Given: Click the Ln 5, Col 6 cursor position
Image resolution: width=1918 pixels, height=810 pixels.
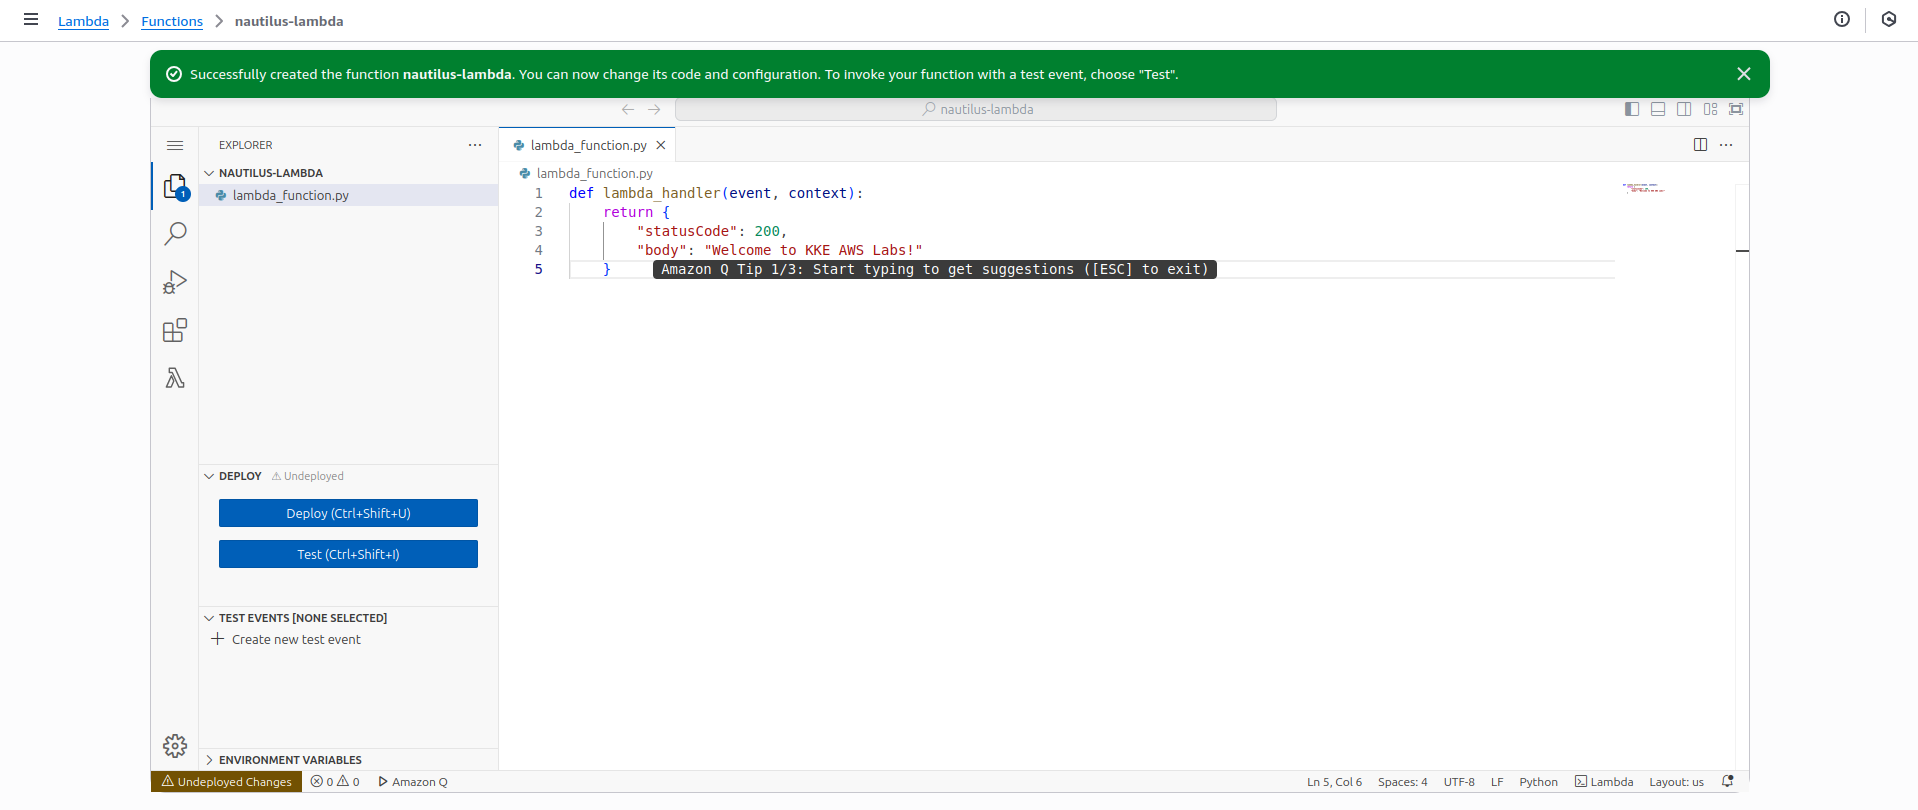Looking at the screenshot, I should click(1334, 782).
